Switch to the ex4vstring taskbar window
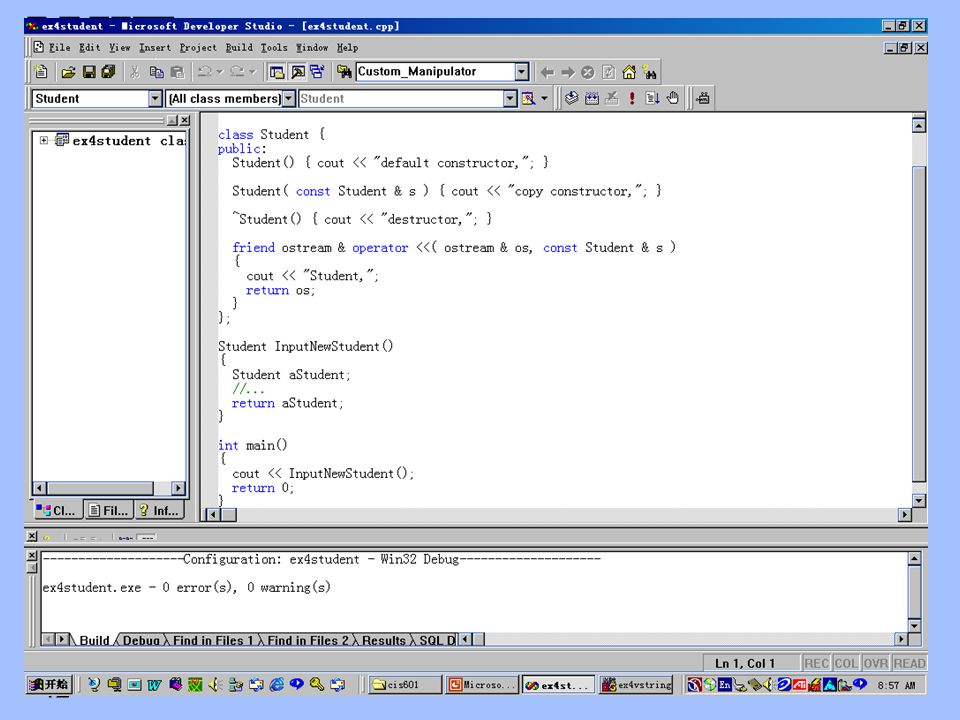Screen dimensions: 960x720 click(636, 684)
